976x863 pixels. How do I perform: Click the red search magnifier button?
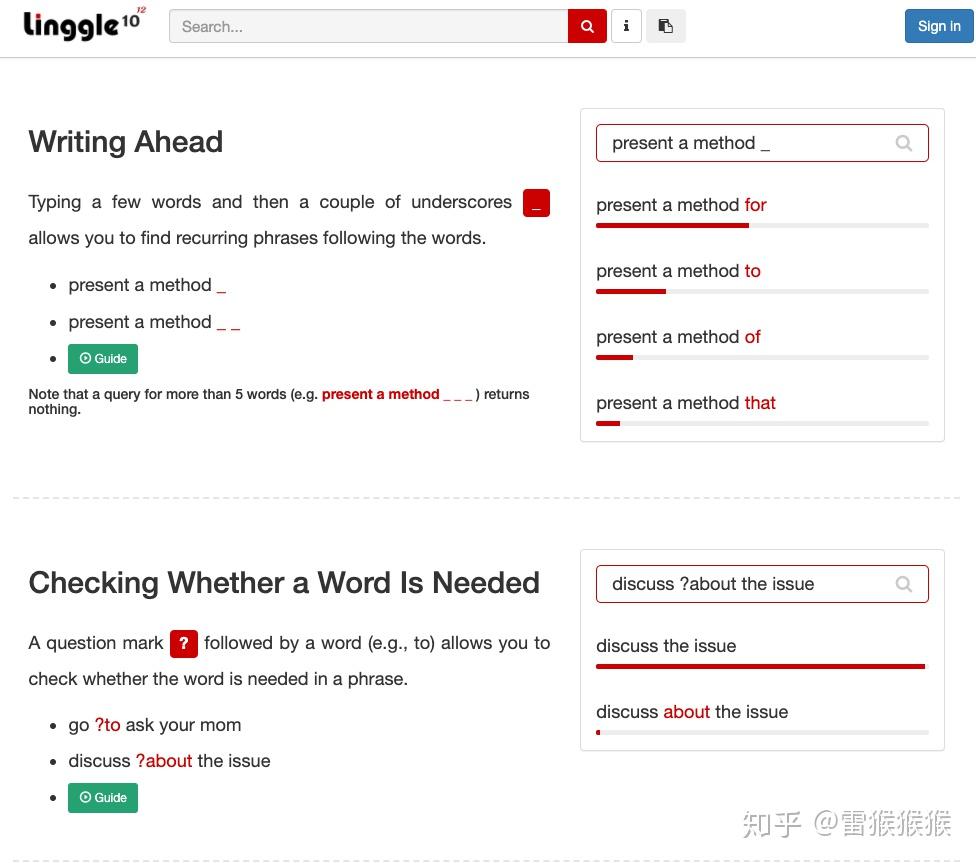click(x=587, y=26)
